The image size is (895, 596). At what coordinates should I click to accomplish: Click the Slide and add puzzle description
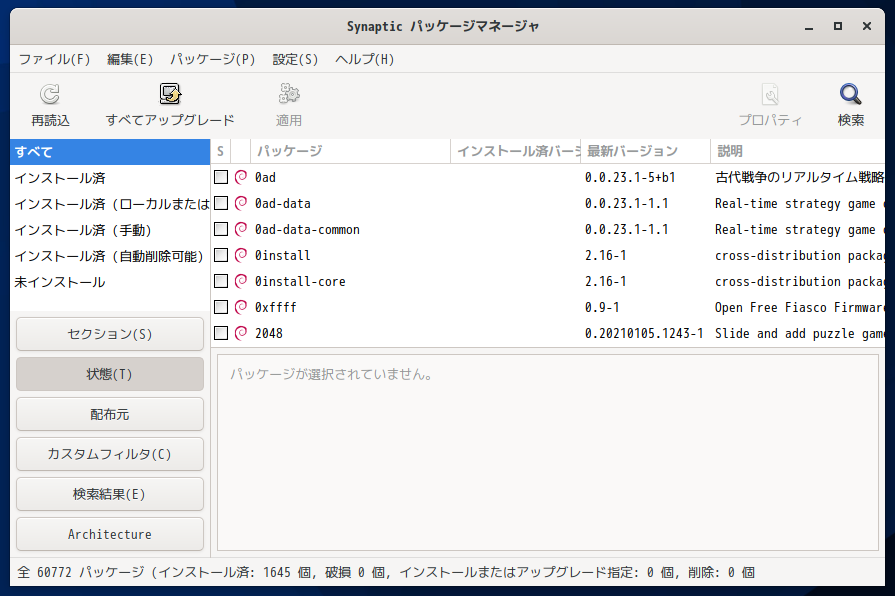click(800, 333)
